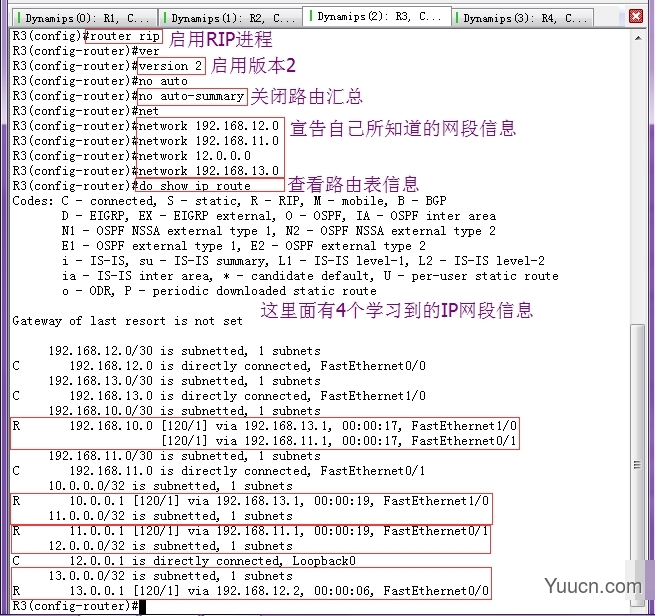Screen dimensions: 655x616
Task: Click 'Gateway of last resort is not set'
Action: (127, 321)
